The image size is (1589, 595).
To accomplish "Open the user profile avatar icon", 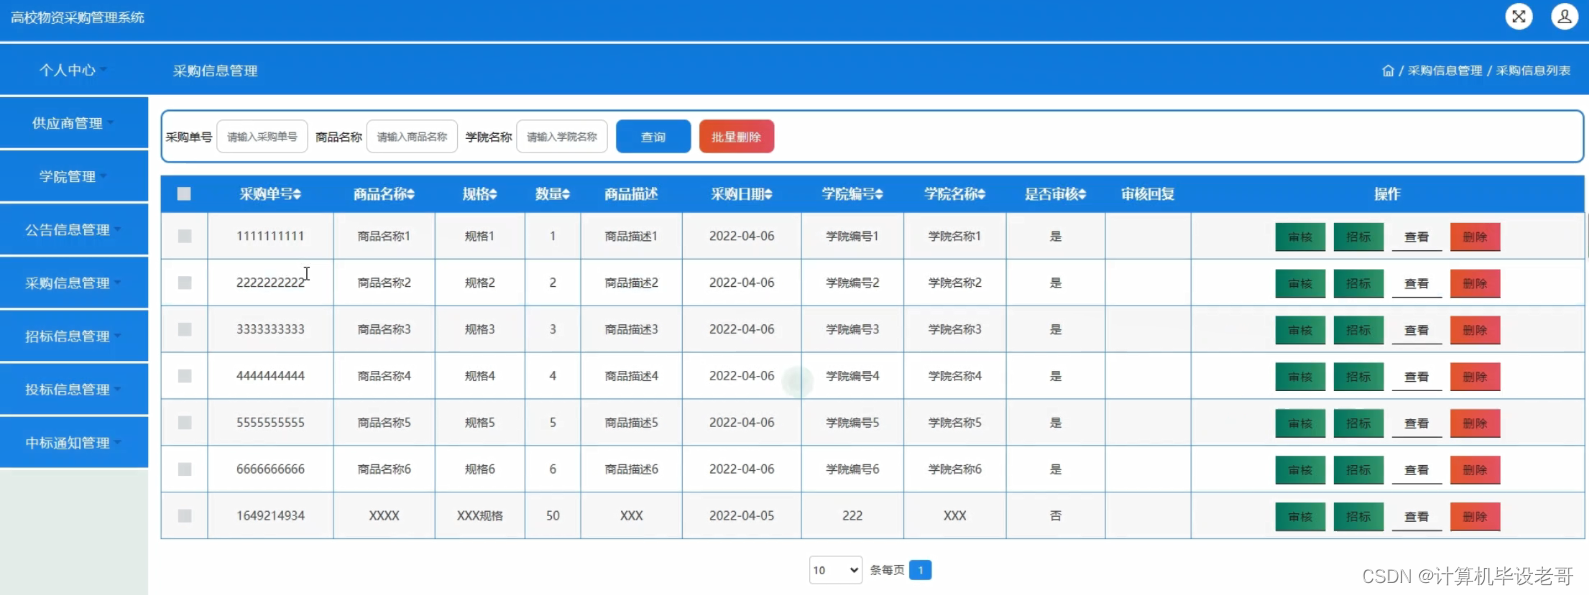I will (x=1564, y=16).
